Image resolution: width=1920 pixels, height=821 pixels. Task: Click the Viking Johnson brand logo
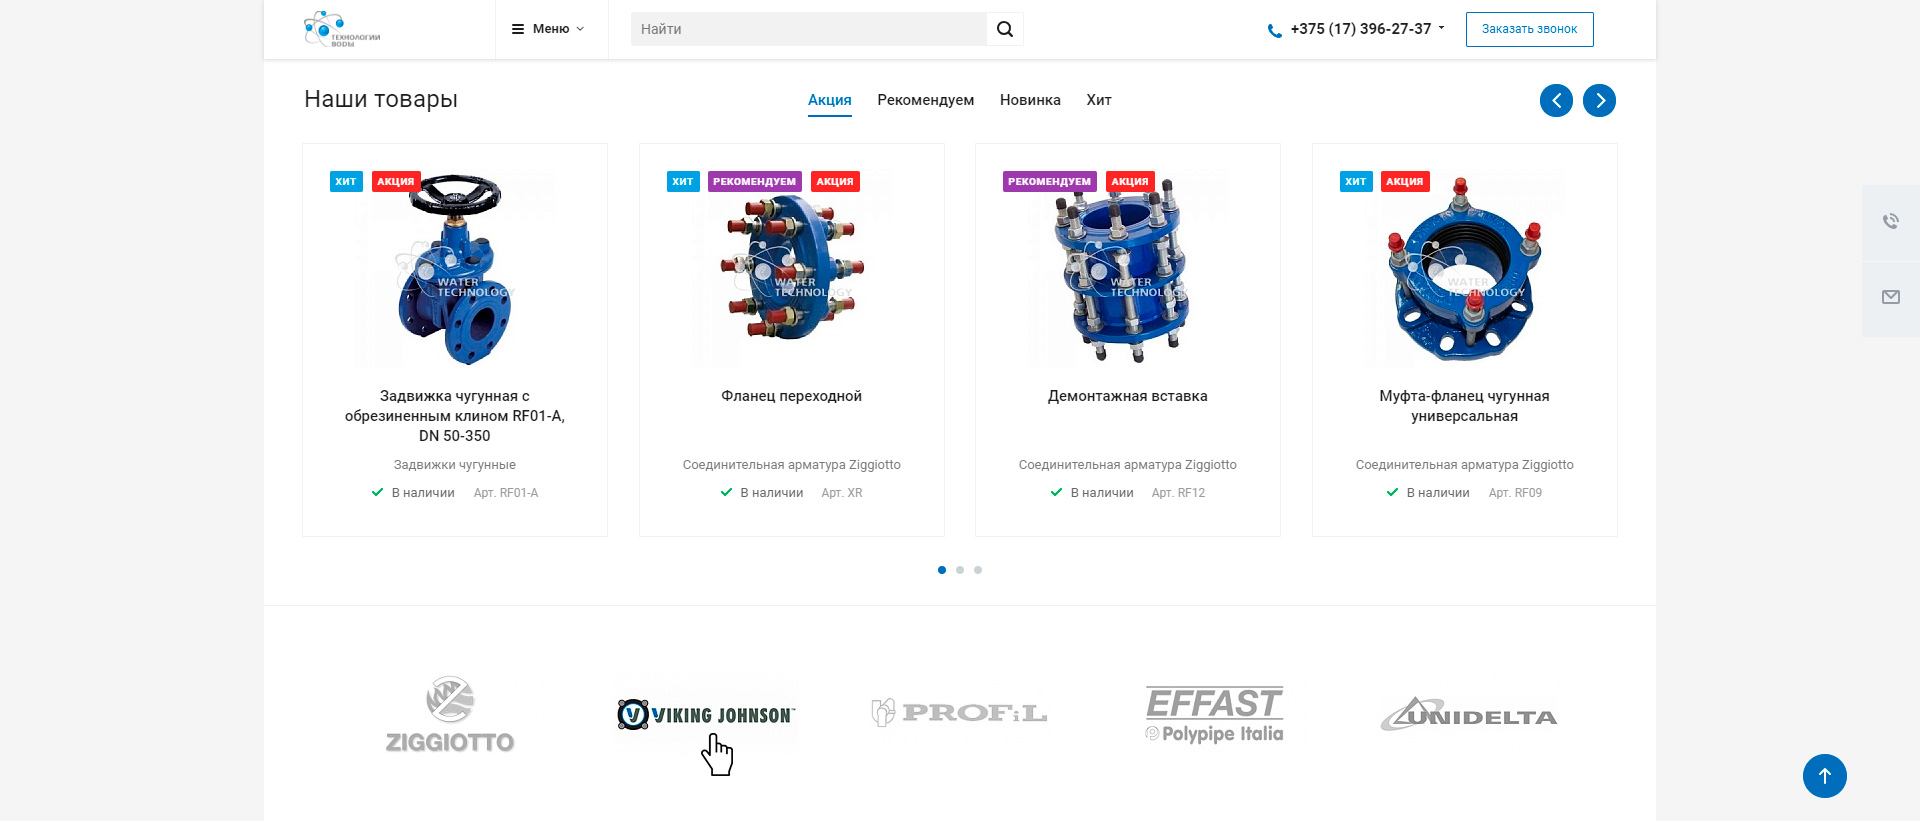coord(706,715)
